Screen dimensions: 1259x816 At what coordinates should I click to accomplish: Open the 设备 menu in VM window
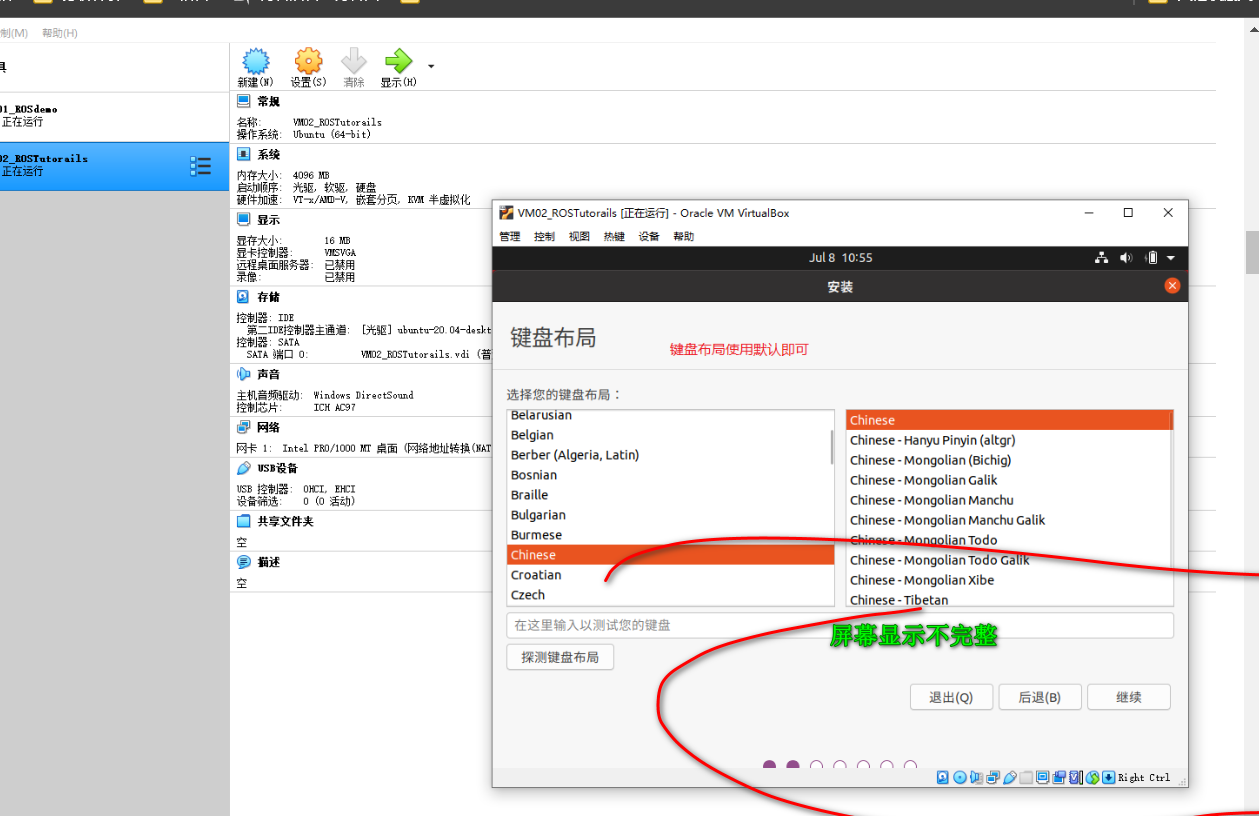(x=649, y=237)
